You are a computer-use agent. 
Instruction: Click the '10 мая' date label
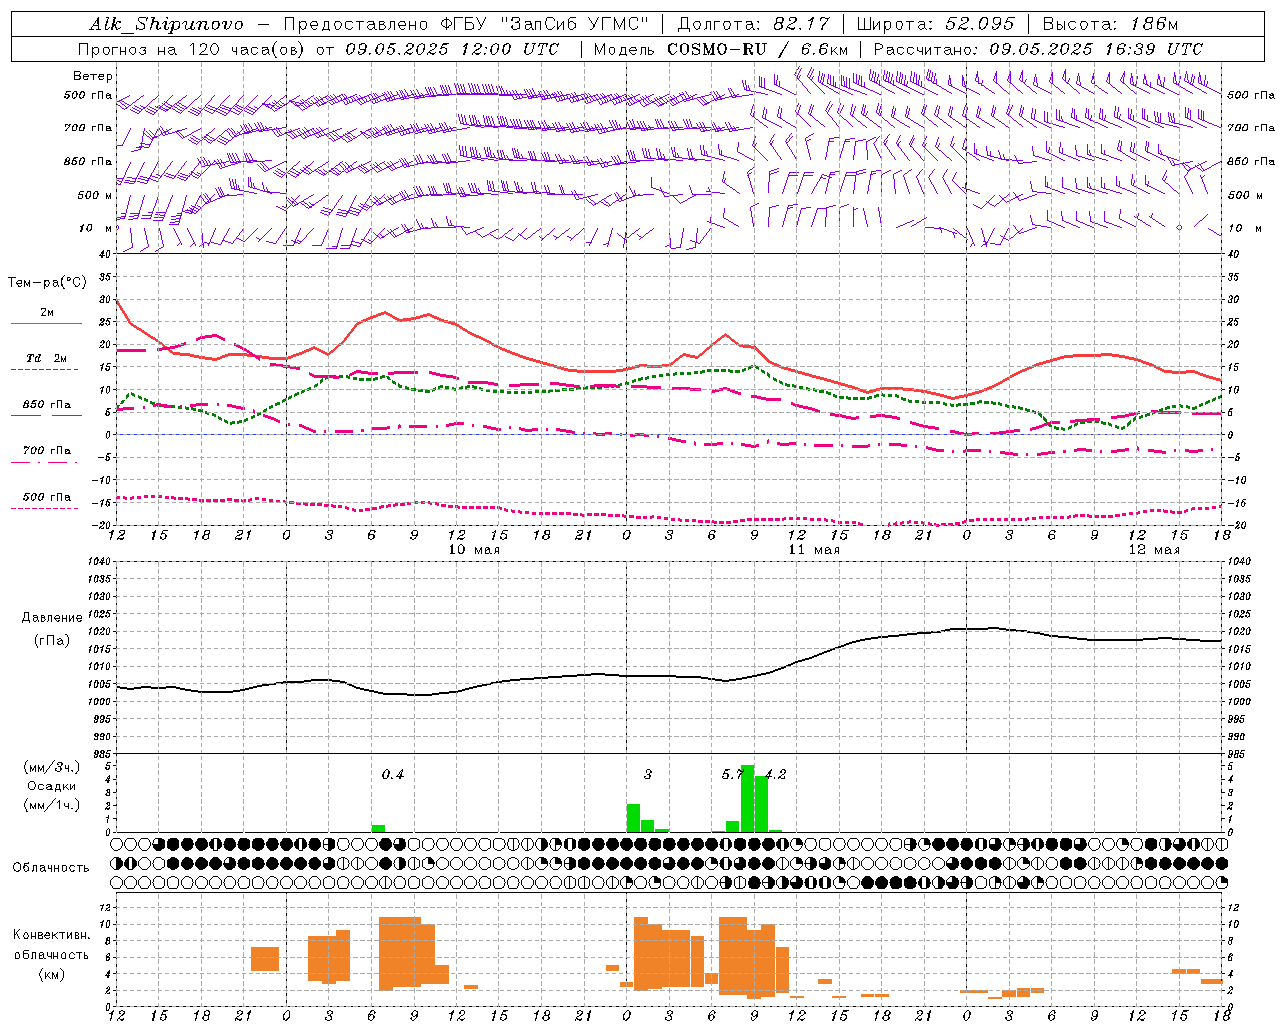point(474,550)
